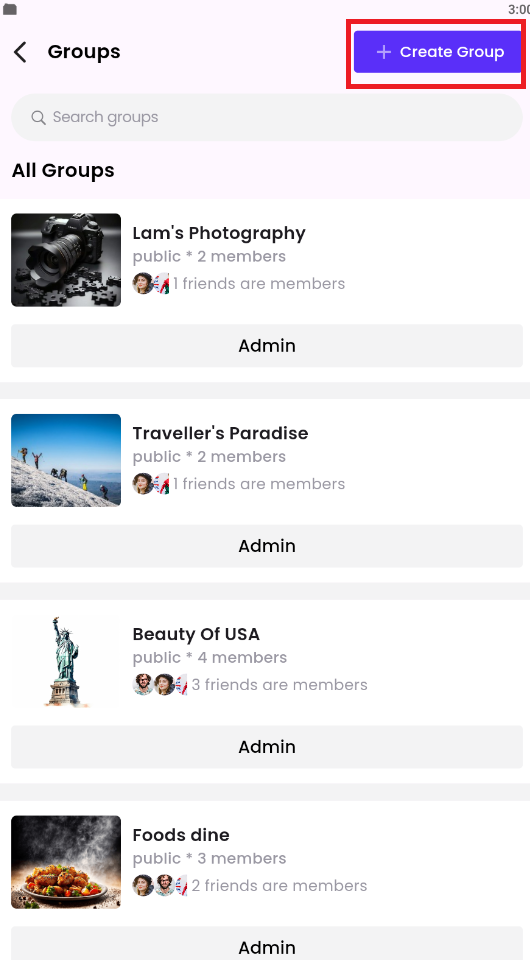Open the Create Group button
530x960 pixels.
(437, 52)
